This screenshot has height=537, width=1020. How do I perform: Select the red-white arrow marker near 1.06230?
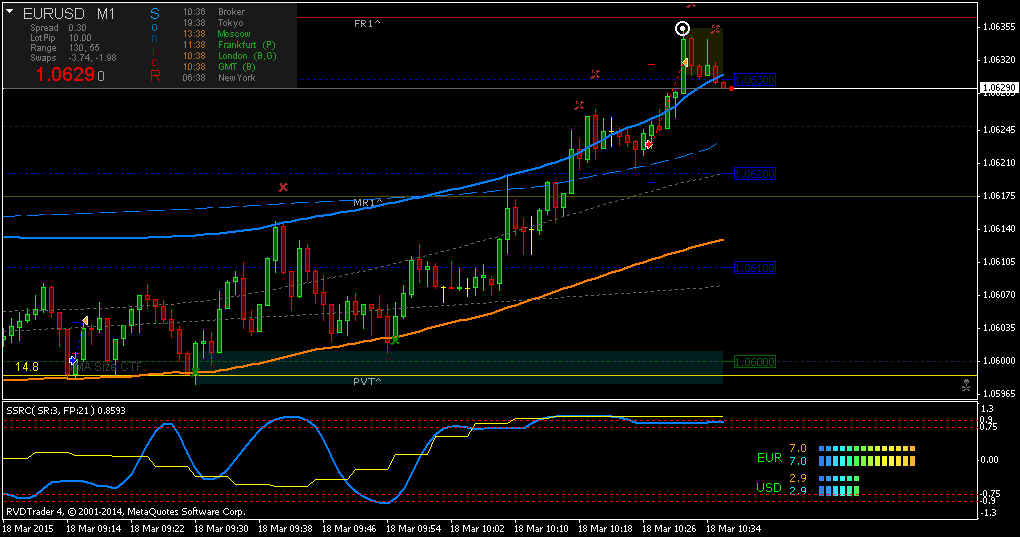click(x=649, y=144)
